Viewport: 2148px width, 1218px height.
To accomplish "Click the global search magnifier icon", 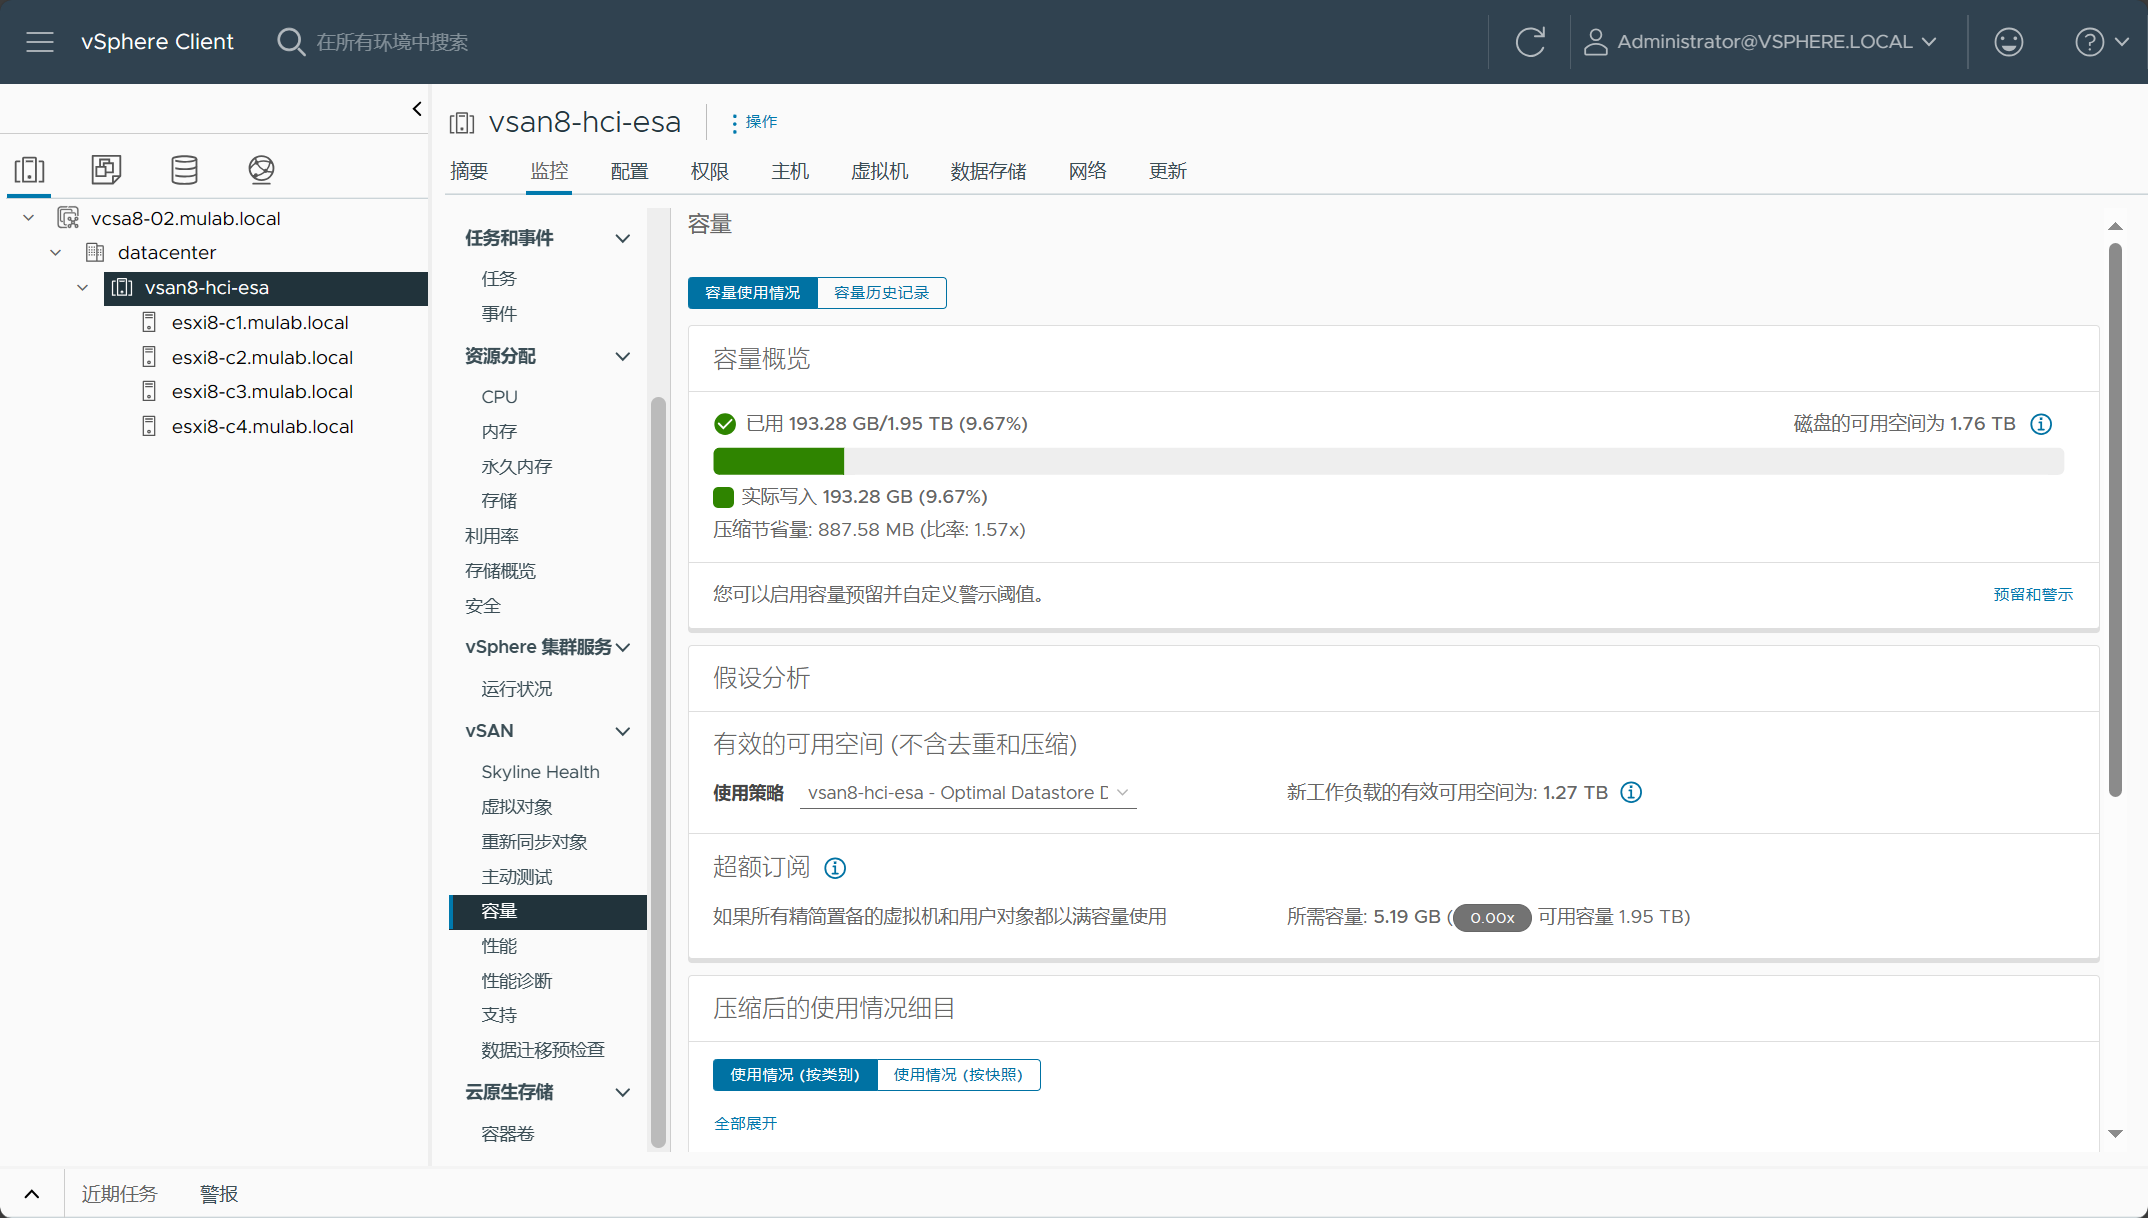I will [x=291, y=42].
